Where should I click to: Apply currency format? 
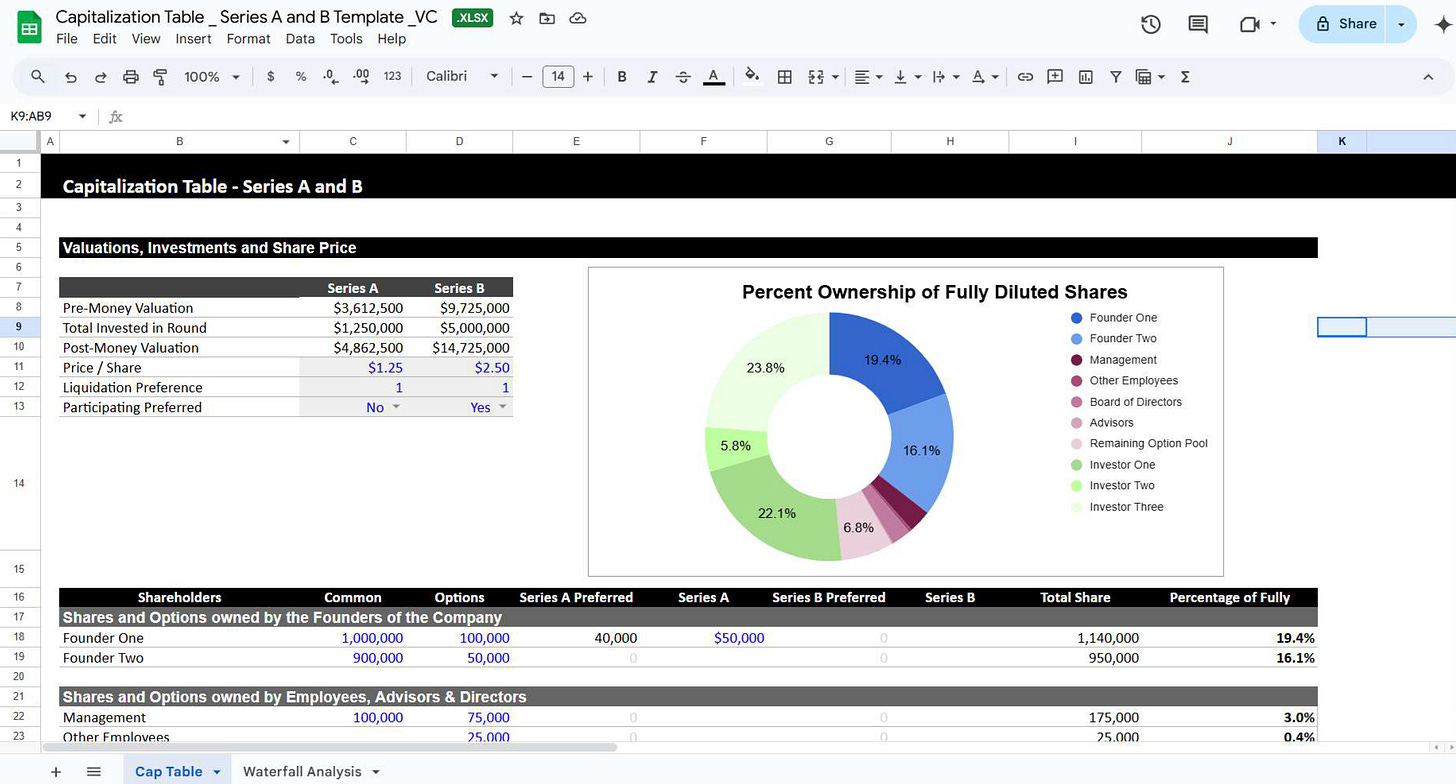270,76
